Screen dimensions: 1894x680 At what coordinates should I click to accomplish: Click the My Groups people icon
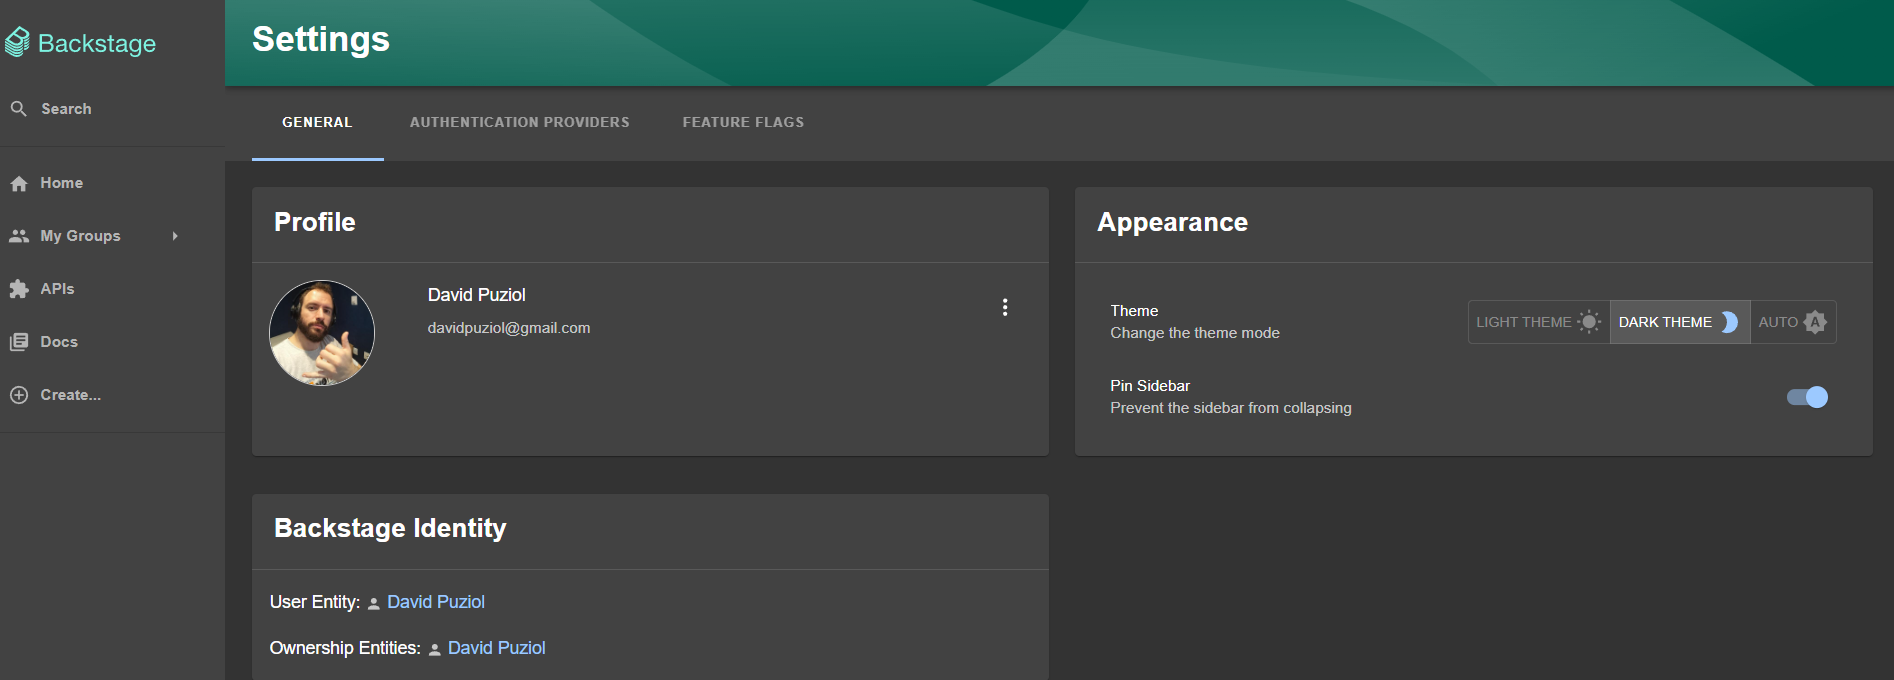pyautogui.click(x=19, y=236)
